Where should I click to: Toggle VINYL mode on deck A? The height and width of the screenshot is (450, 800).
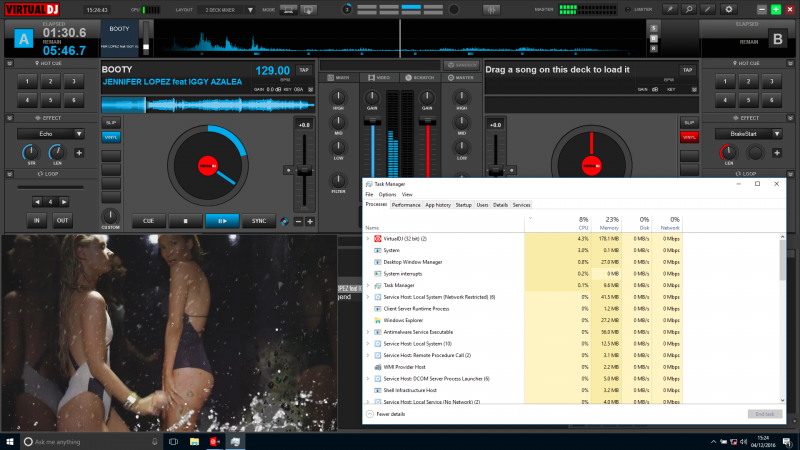(111, 137)
